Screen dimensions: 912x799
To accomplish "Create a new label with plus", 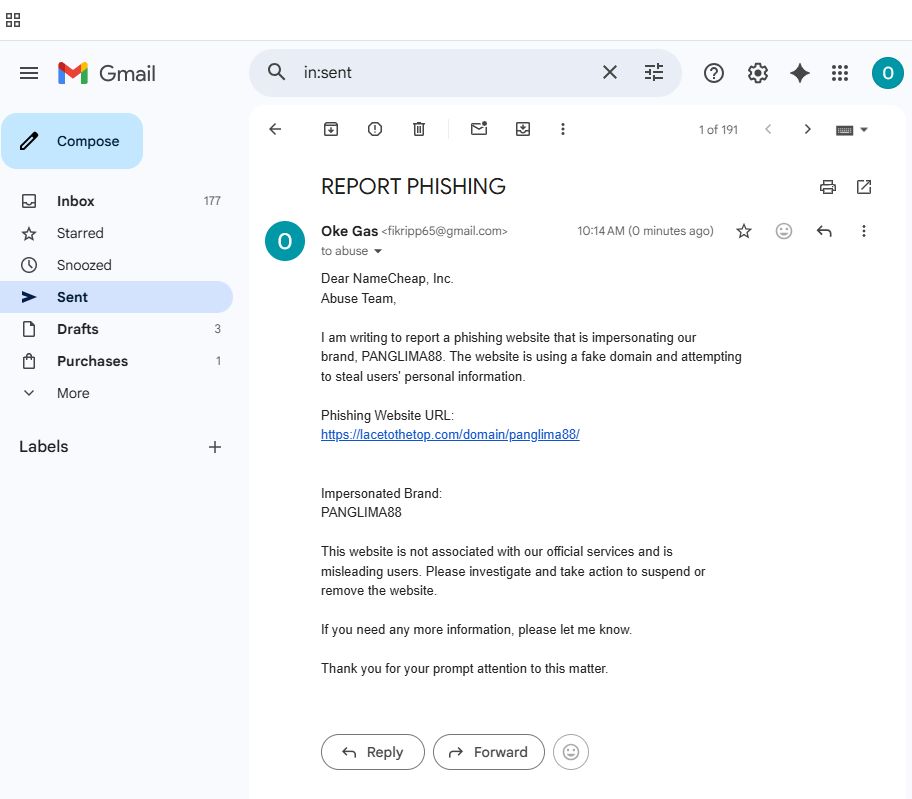I will [215, 447].
